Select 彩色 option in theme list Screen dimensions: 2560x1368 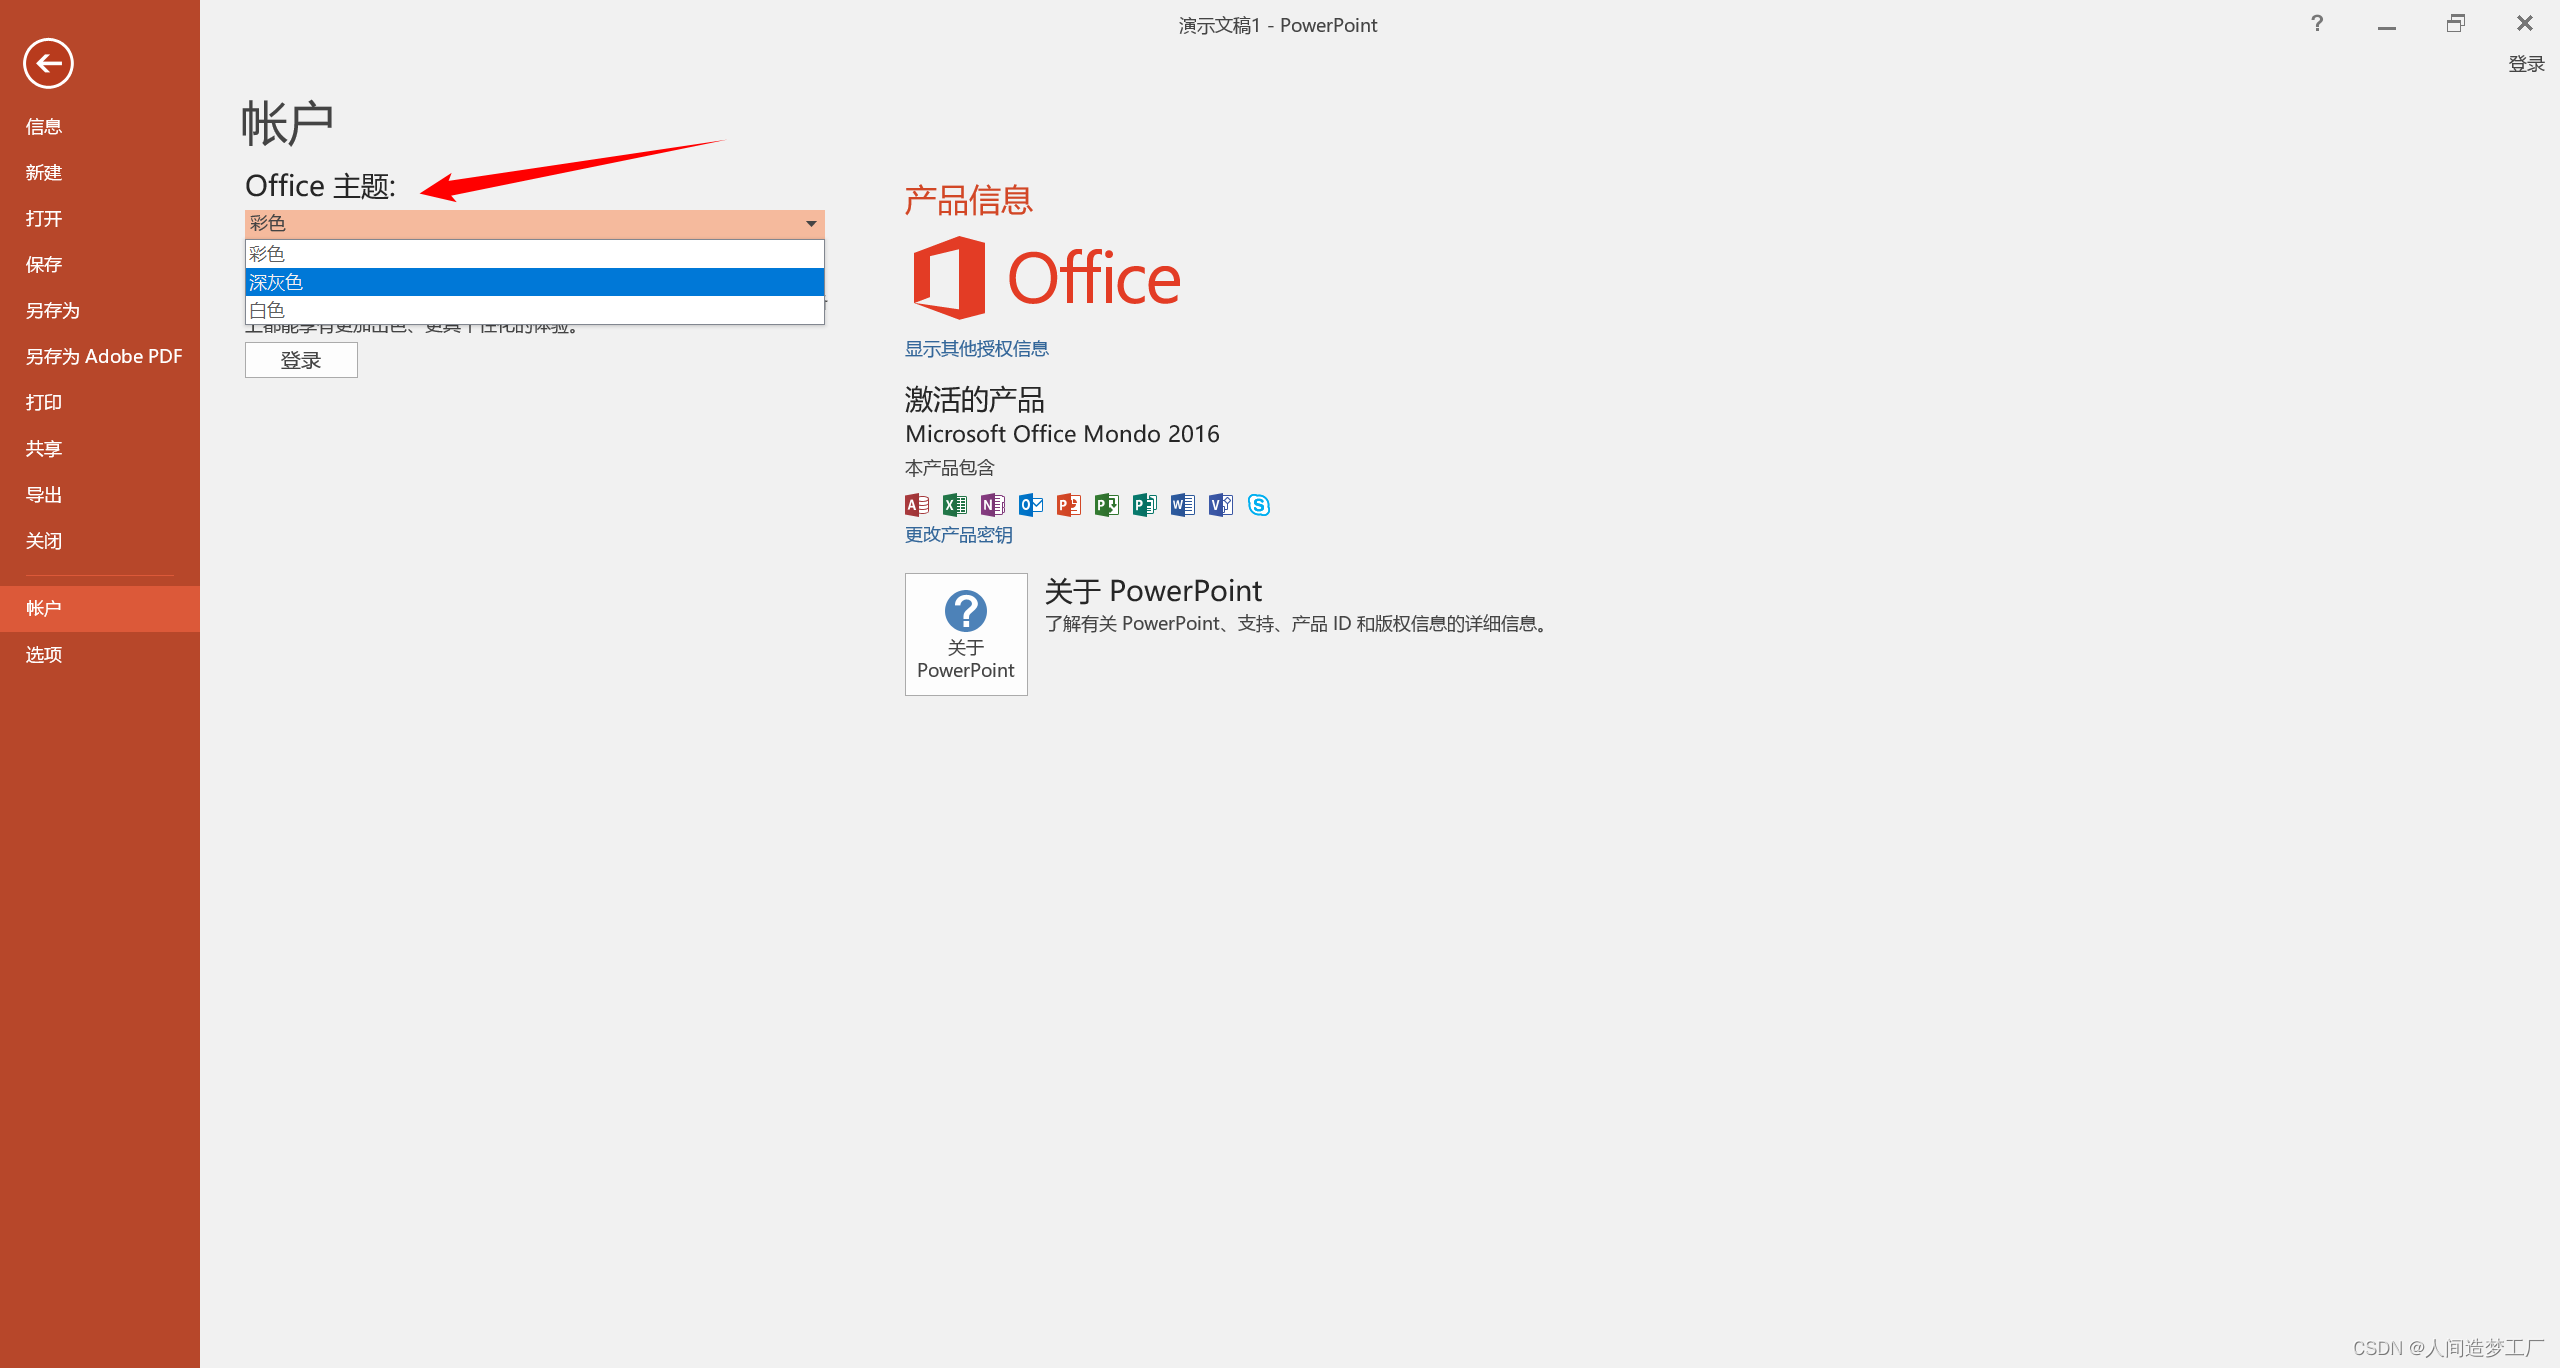pos(534,254)
